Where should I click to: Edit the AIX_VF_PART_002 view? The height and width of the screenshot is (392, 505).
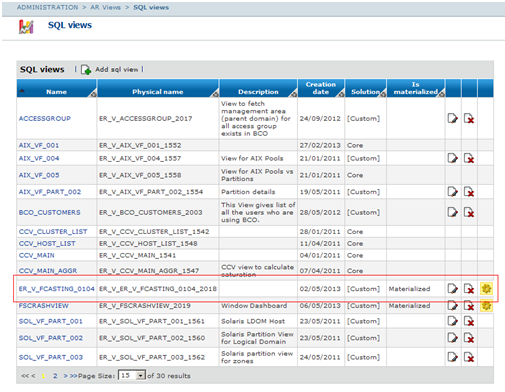pos(452,192)
